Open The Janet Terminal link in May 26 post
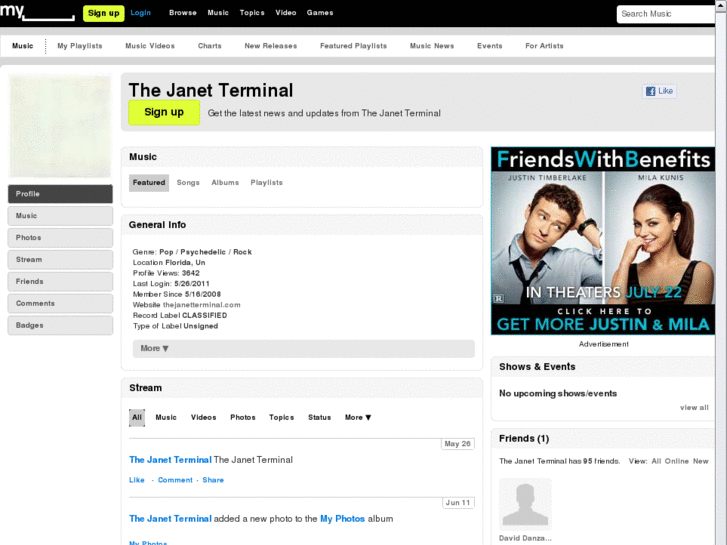The width and height of the screenshot is (727, 545). click(x=170, y=460)
